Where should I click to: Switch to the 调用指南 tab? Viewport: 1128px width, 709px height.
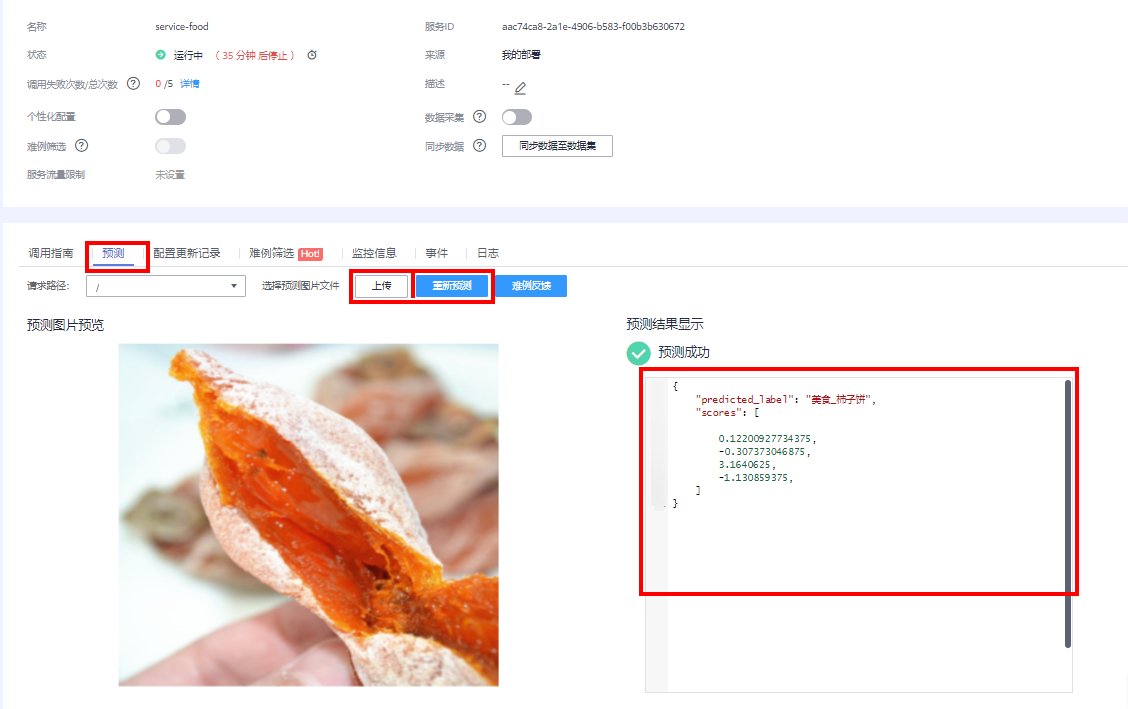coord(50,253)
